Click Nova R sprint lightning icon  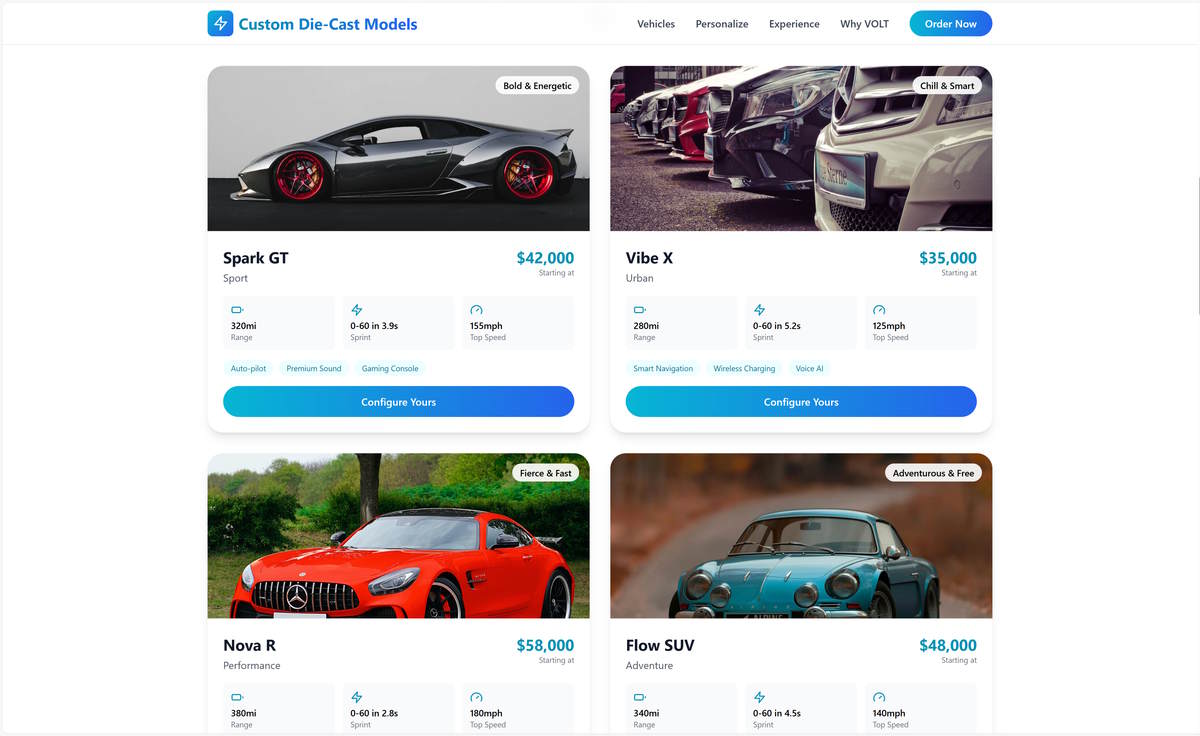coord(357,697)
